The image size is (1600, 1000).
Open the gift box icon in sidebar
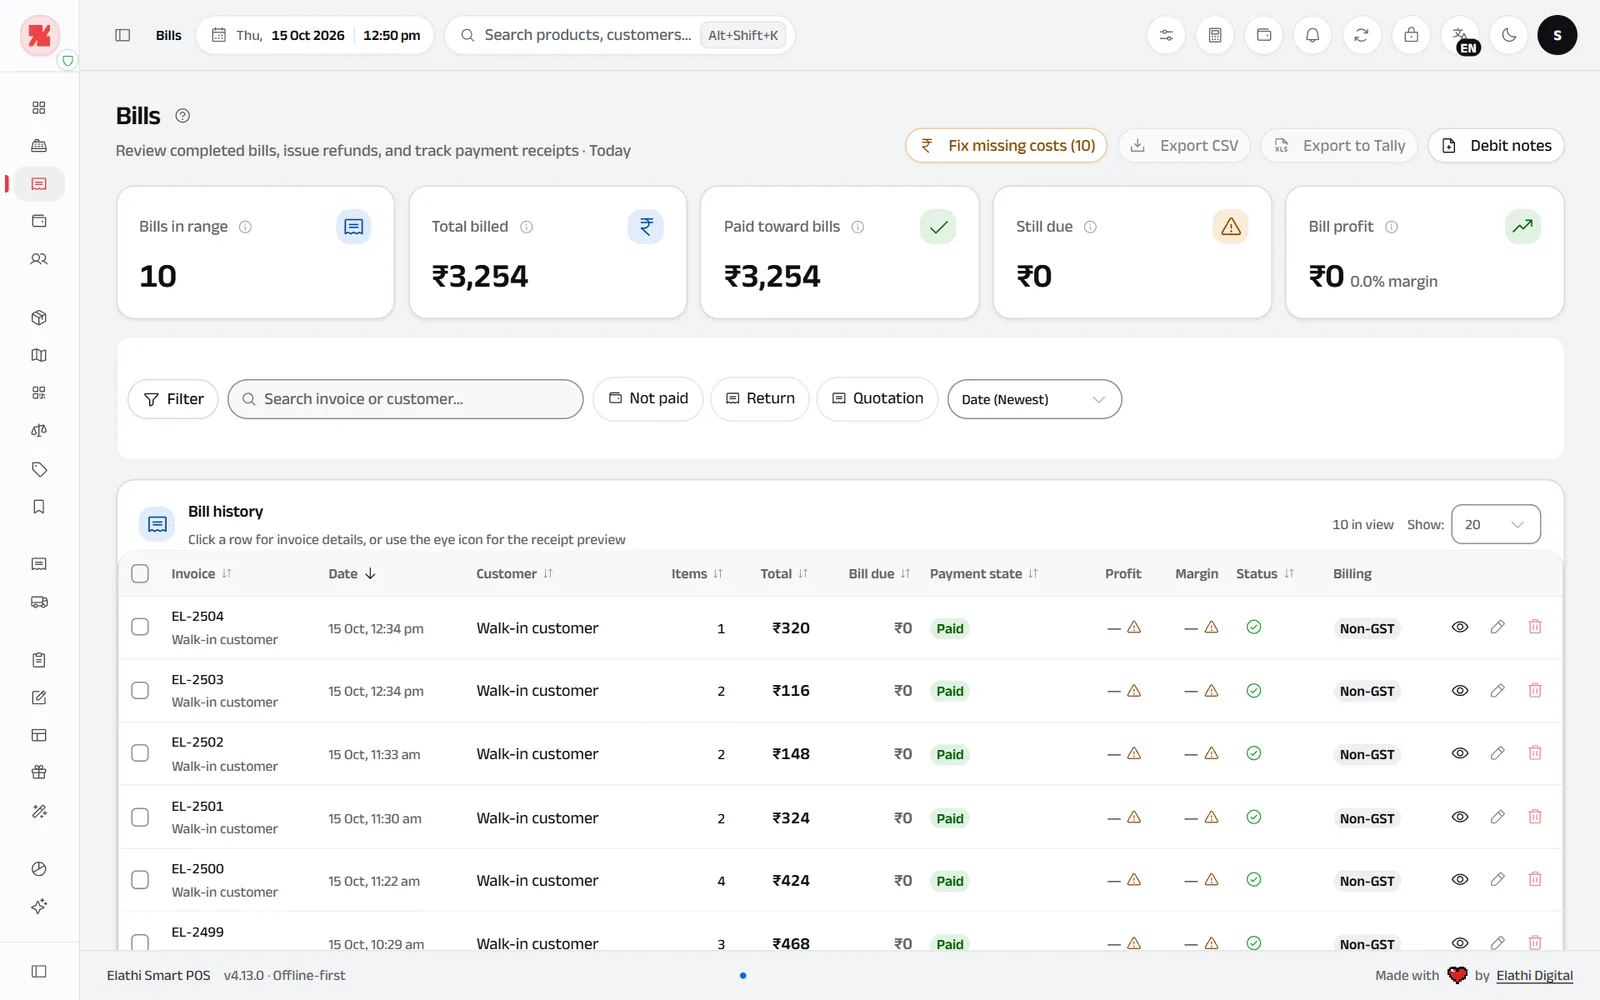pyautogui.click(x=39, y=772)
